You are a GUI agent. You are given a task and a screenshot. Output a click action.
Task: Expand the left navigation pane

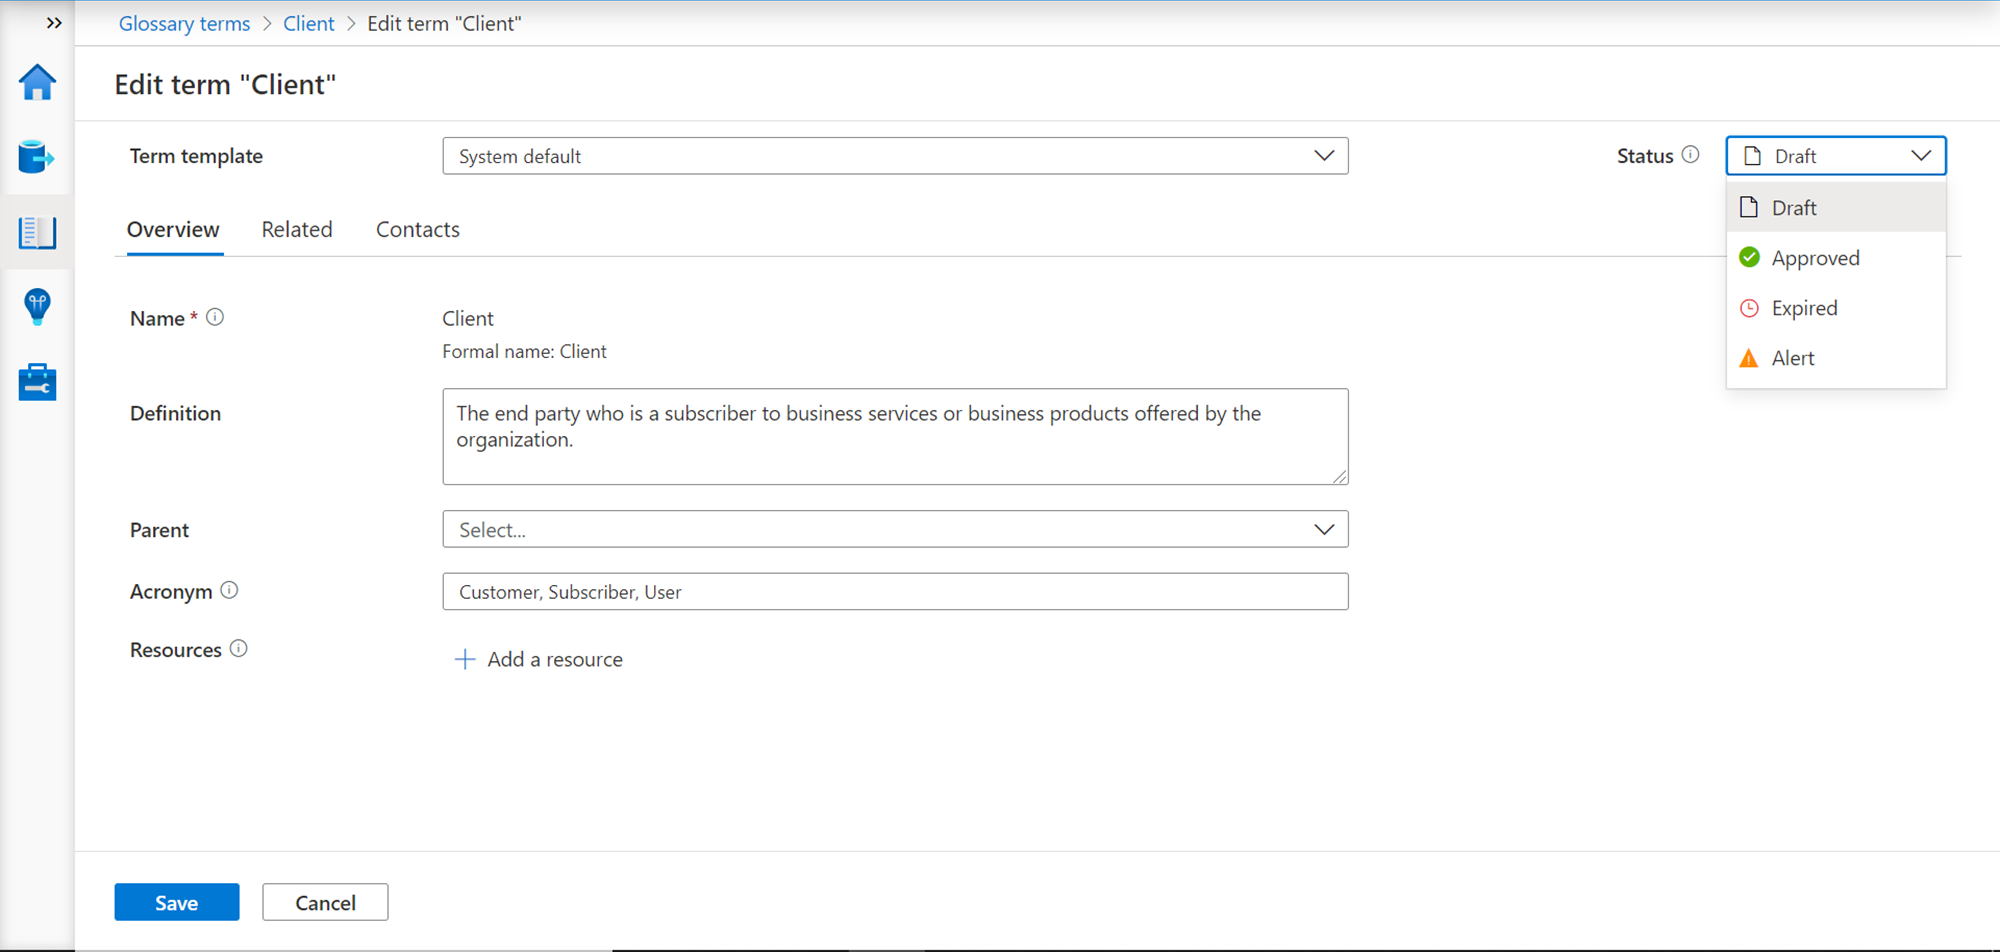click(54, 23)
